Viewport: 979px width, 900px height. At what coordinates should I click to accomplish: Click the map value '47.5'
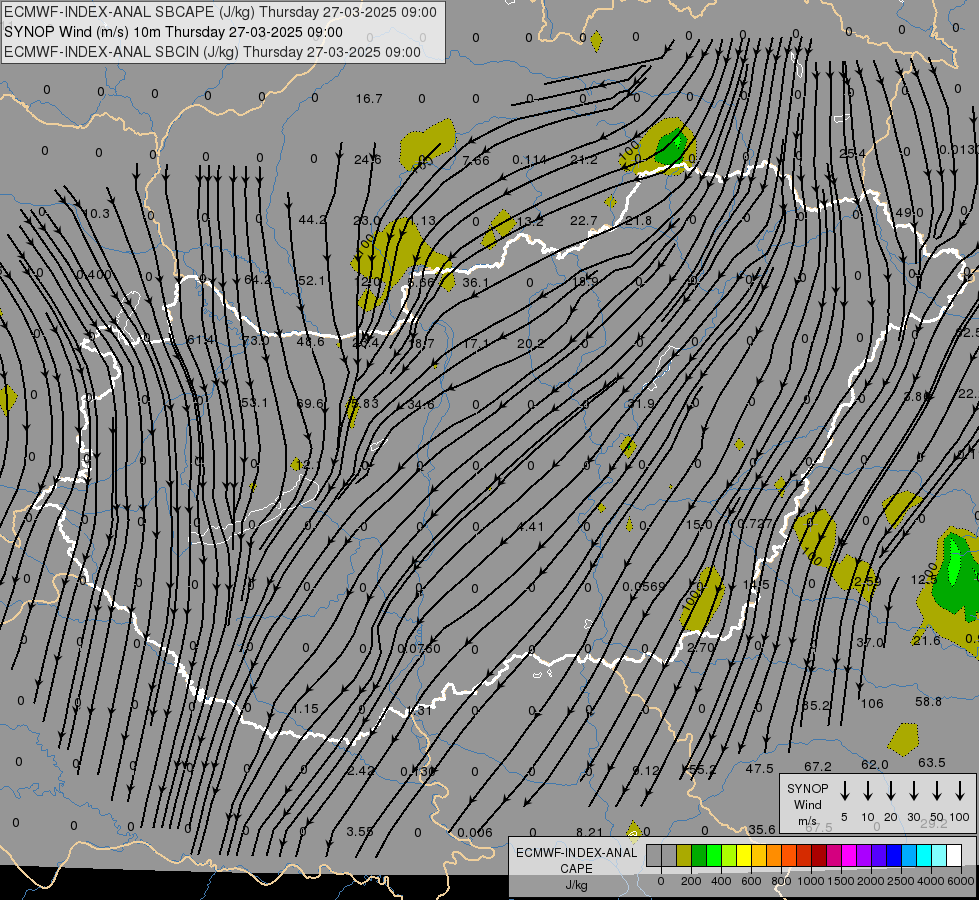[x=759, y=768]
